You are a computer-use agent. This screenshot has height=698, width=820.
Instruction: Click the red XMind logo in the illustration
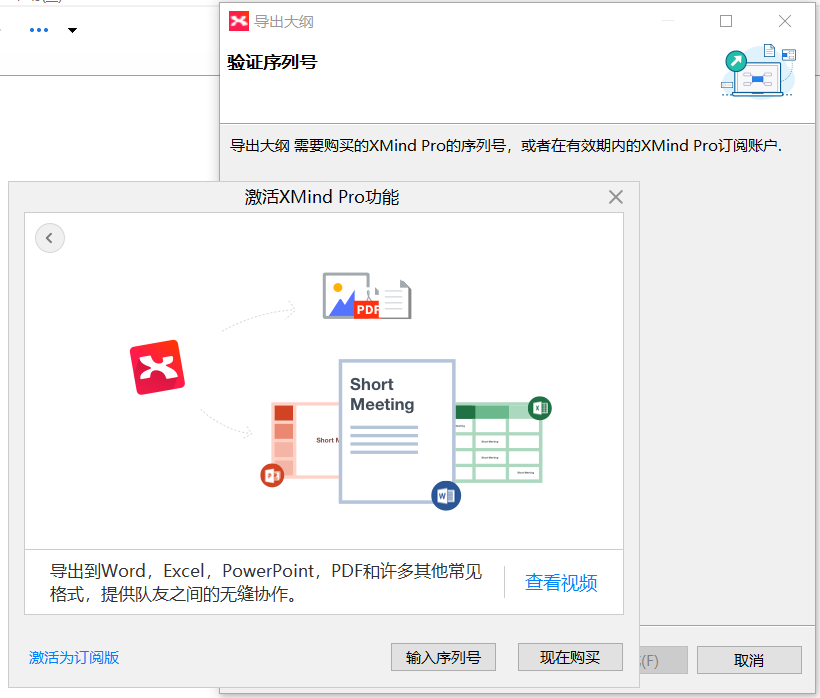(157, 367)
